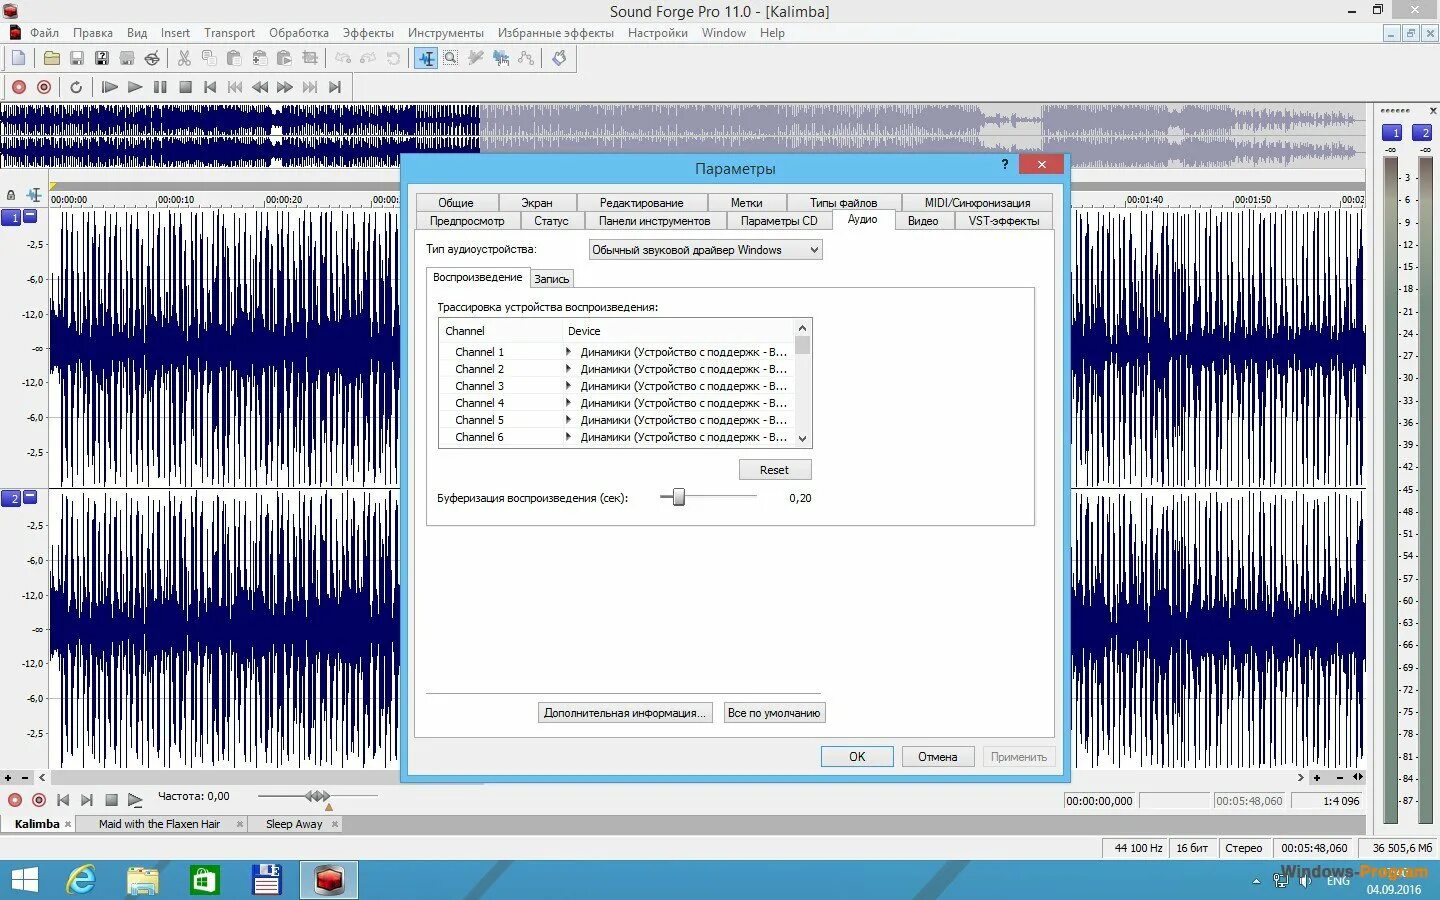Screen dimensions: 1440x900
Task: Click Stop in top transport bar
Action: (185, 87)
